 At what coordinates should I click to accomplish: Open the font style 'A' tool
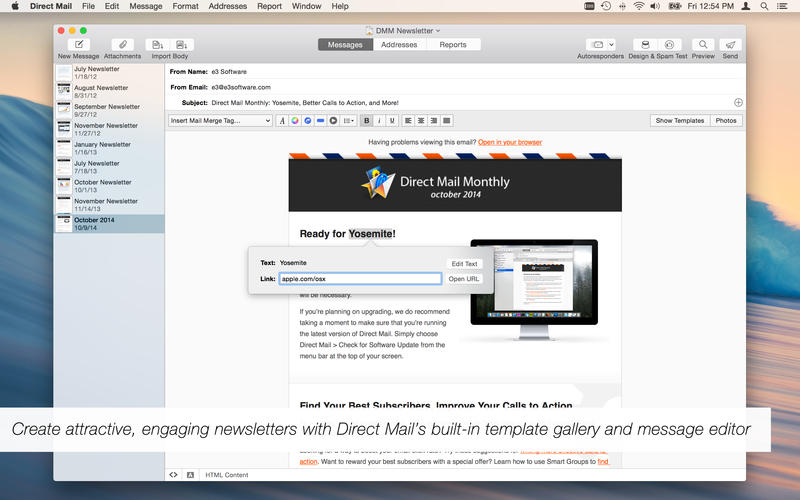[281, 121]
